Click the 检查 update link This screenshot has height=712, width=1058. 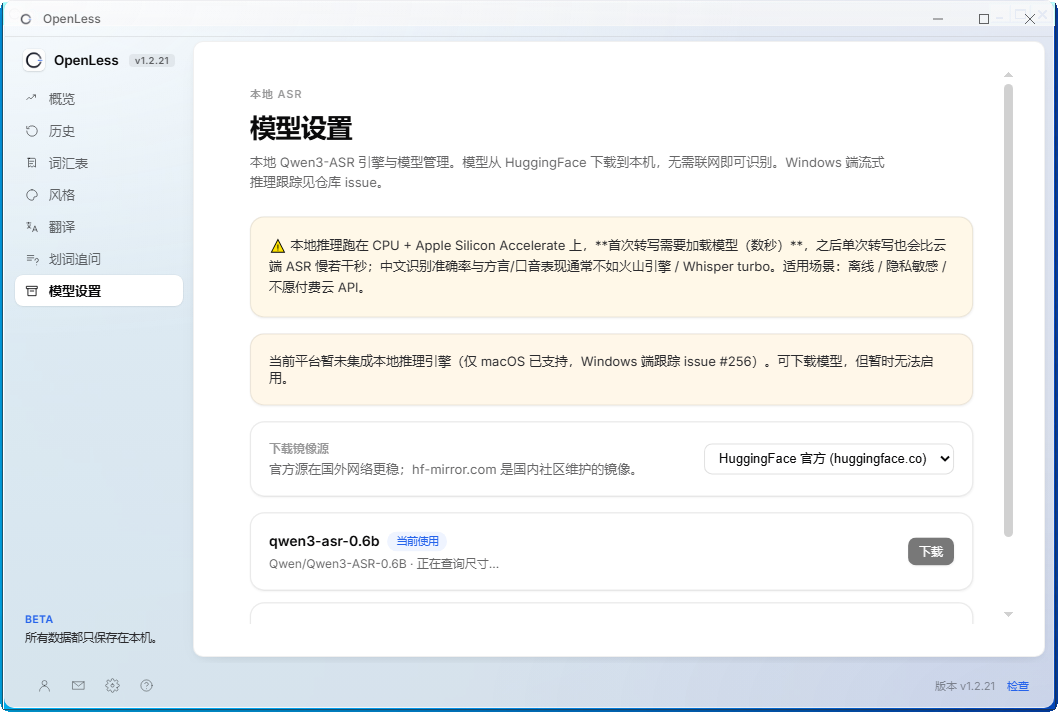[1018, 686]
